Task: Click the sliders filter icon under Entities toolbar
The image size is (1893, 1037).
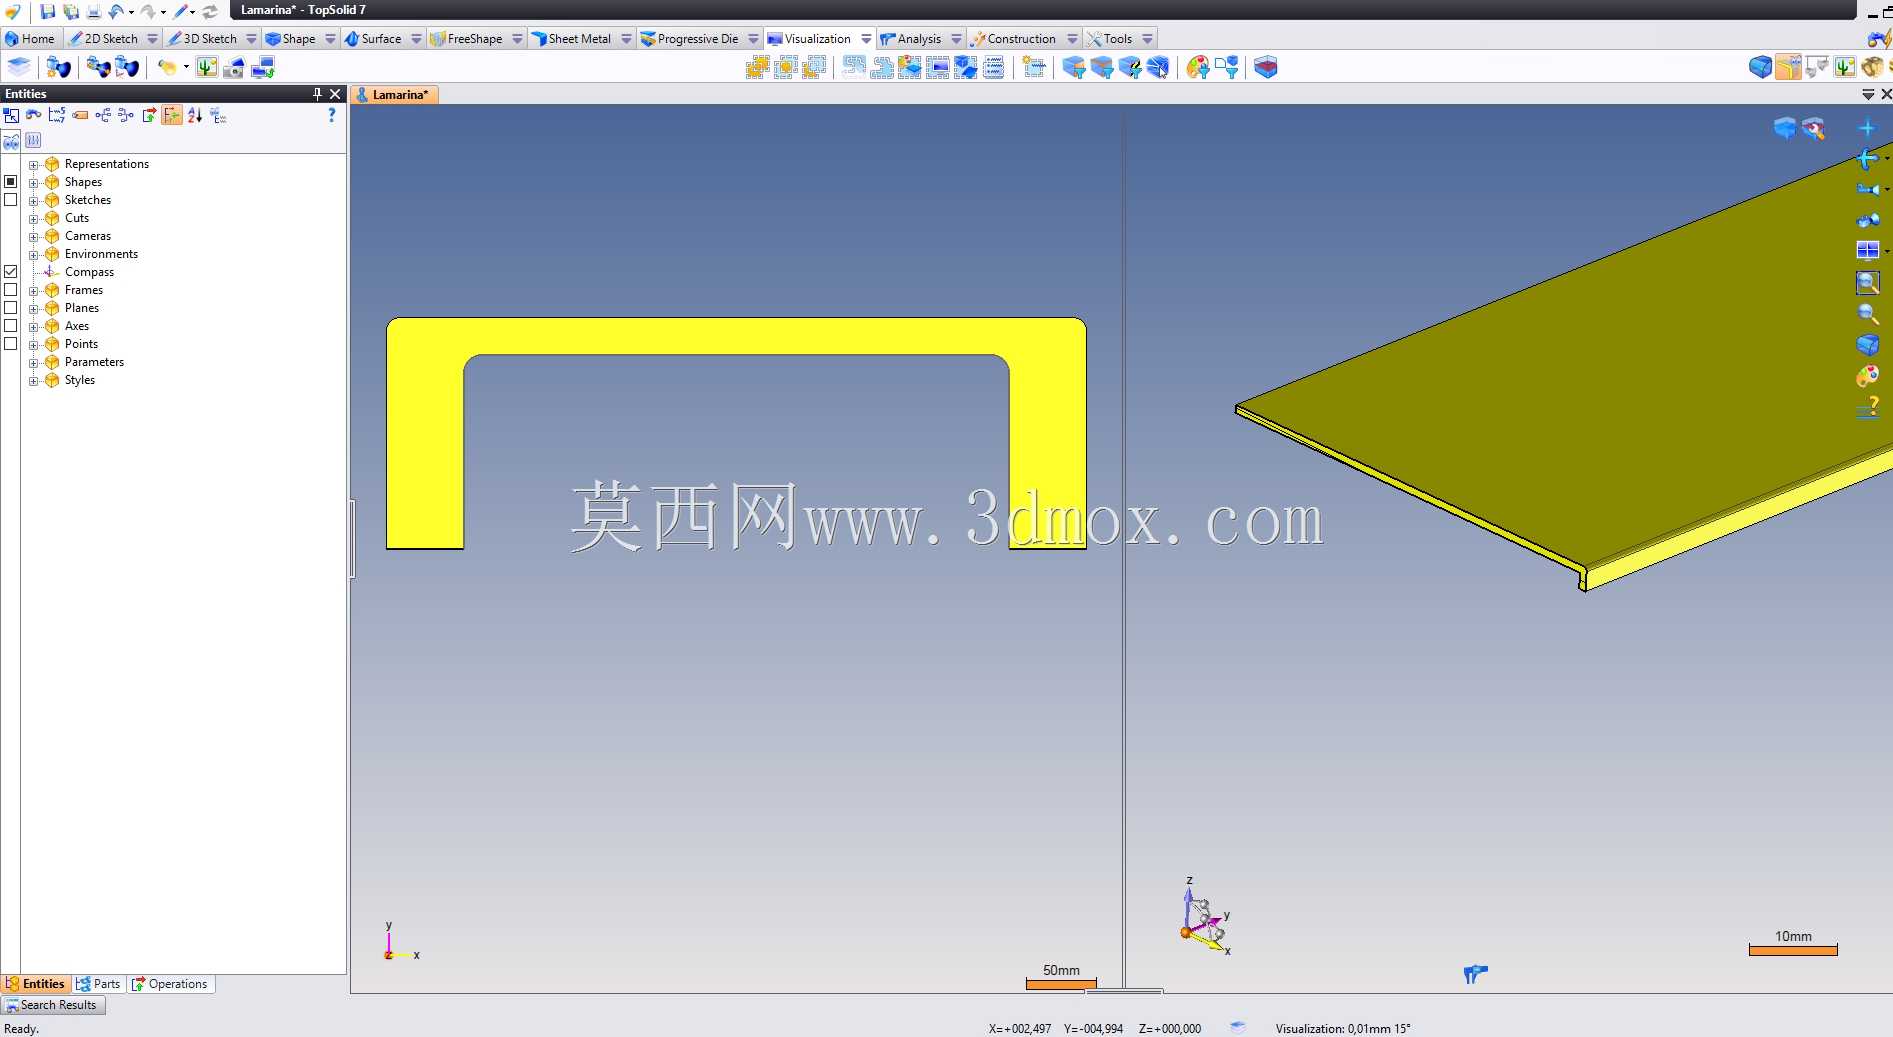Action: pos(33,140)
